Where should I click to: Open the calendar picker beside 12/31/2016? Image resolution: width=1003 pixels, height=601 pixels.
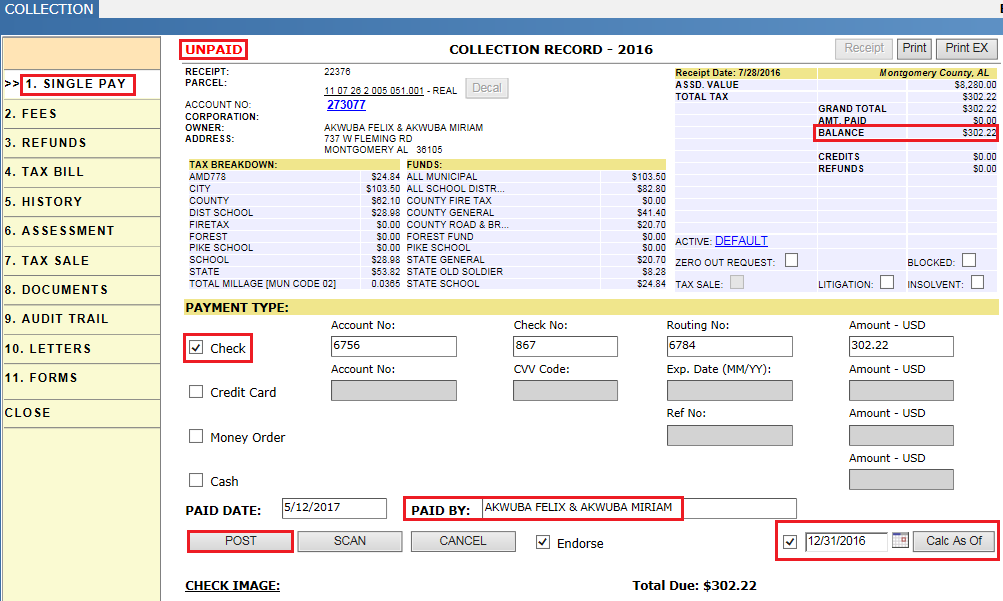[x=900, y=540]
